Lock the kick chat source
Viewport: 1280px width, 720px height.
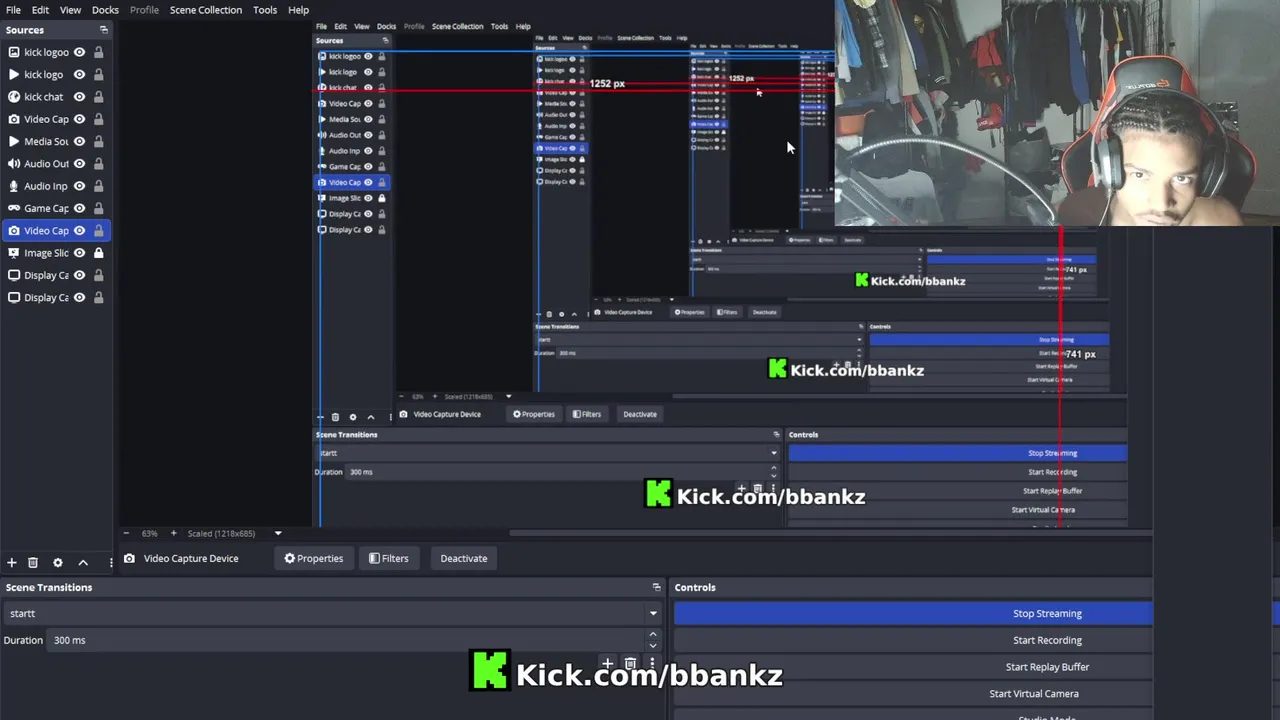[98, 97]
